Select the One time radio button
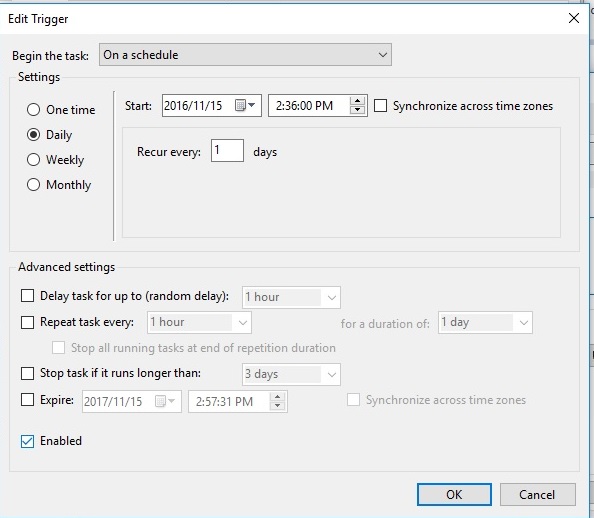The image size is (594, 518). tap(33, 110)
